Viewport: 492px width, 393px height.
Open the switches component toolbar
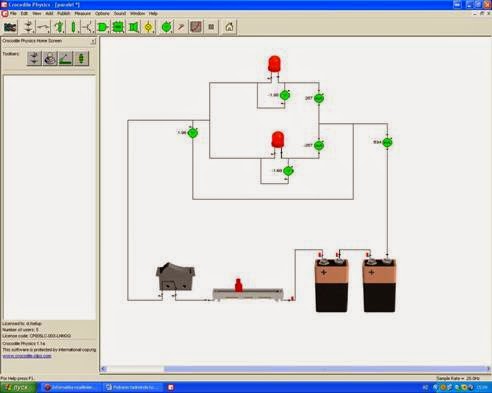pos(43,27)
